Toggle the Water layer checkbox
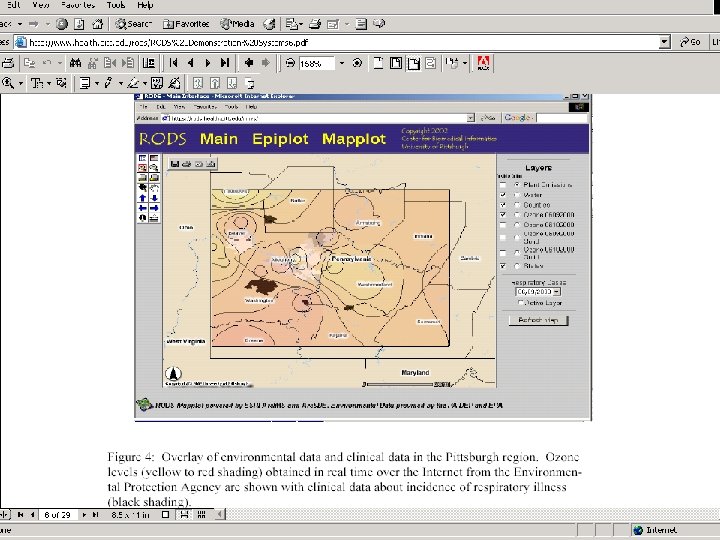The image size is (720, 540). click(x=502, y=195)
